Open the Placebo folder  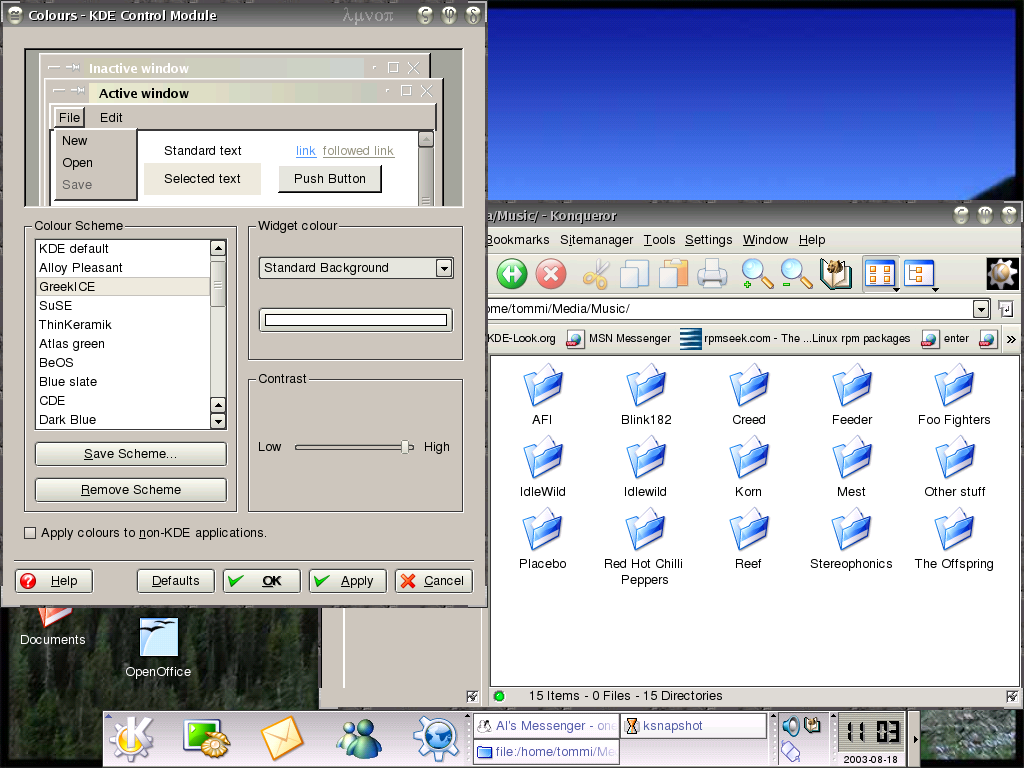(x=543, y=539)
